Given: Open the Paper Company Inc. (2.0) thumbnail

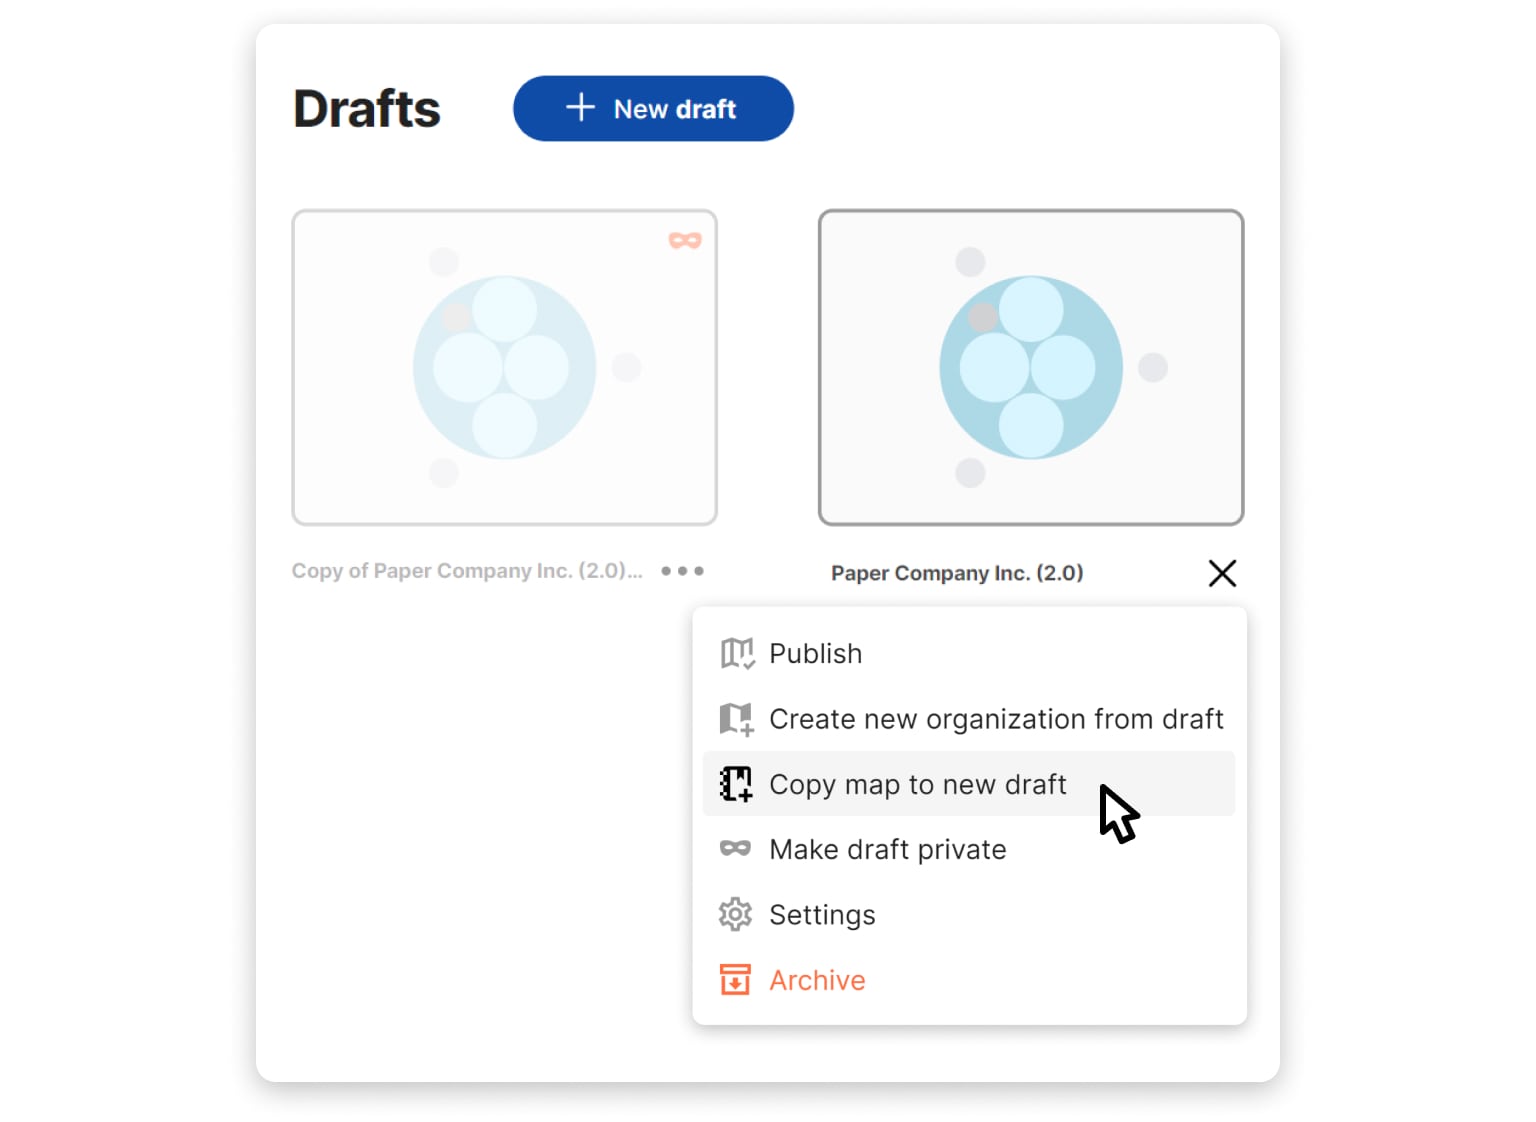Looking at the screenshot, I should click(x=1030, y=367).
